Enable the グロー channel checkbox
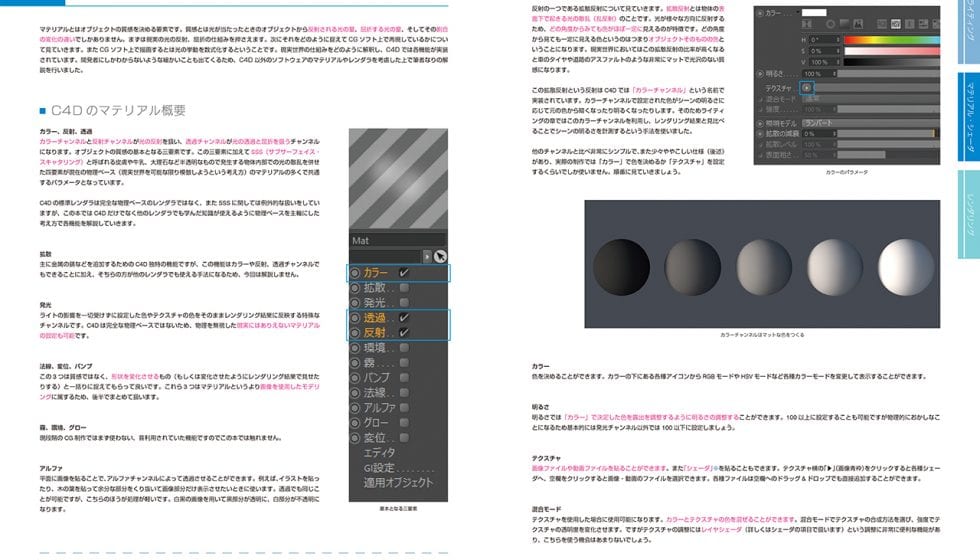Image resolution: width=980 pixels, height=560 pixels. click(404, 422)
